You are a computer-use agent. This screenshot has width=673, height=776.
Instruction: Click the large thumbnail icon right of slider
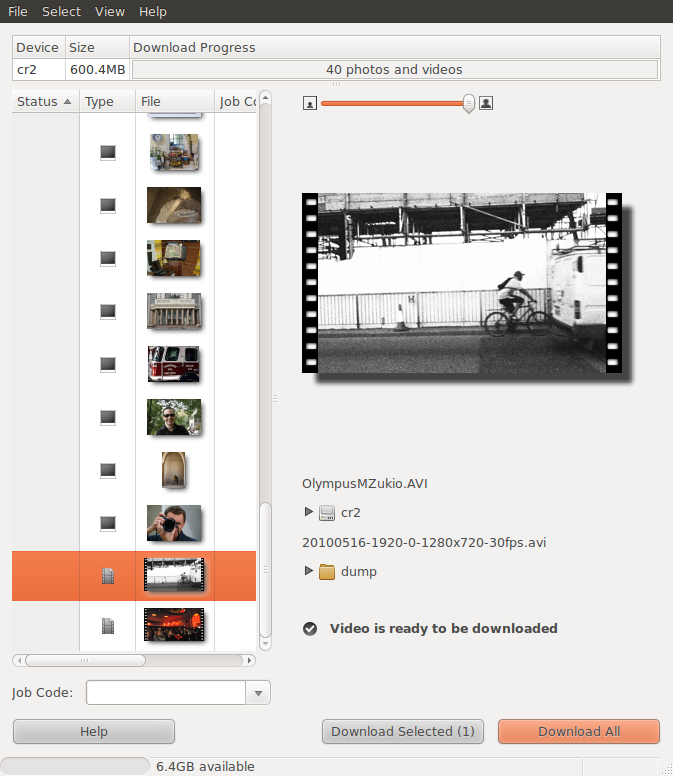pyautogui.click(x=486, y=103)
